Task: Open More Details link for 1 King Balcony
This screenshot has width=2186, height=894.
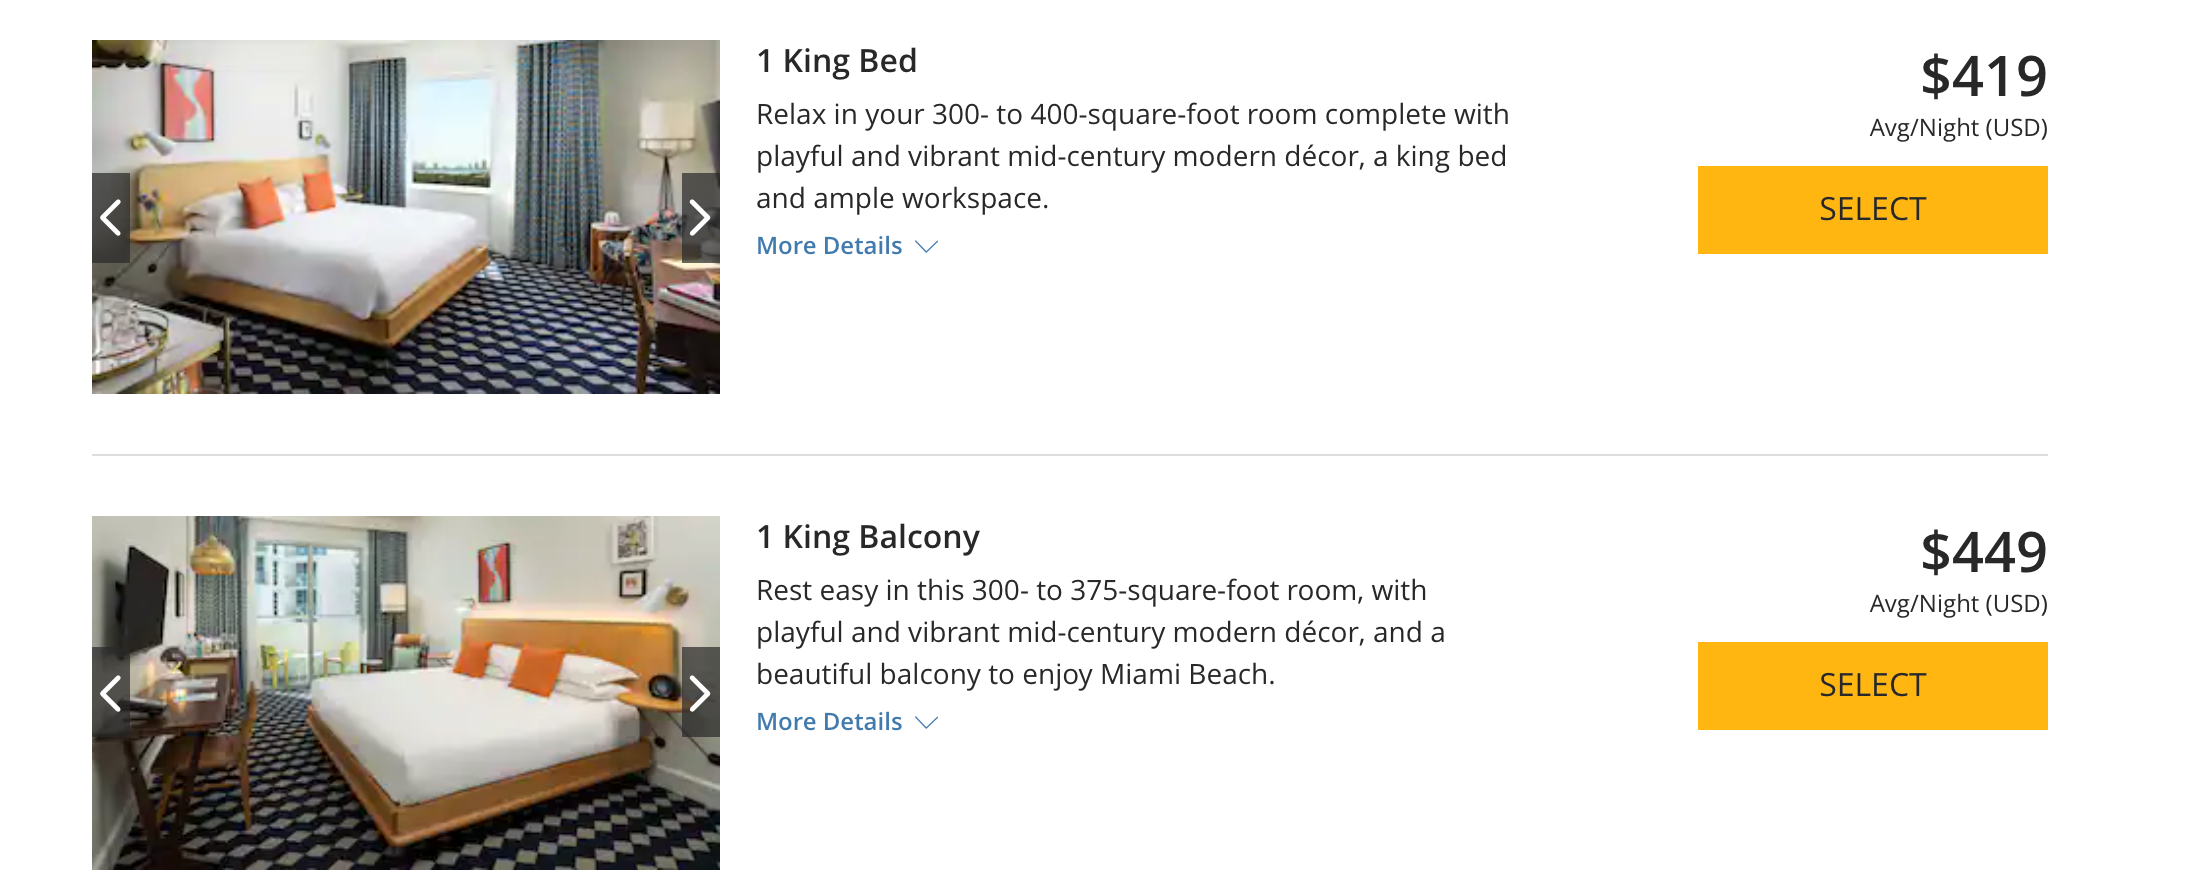Action: click(x=829, y=722)
